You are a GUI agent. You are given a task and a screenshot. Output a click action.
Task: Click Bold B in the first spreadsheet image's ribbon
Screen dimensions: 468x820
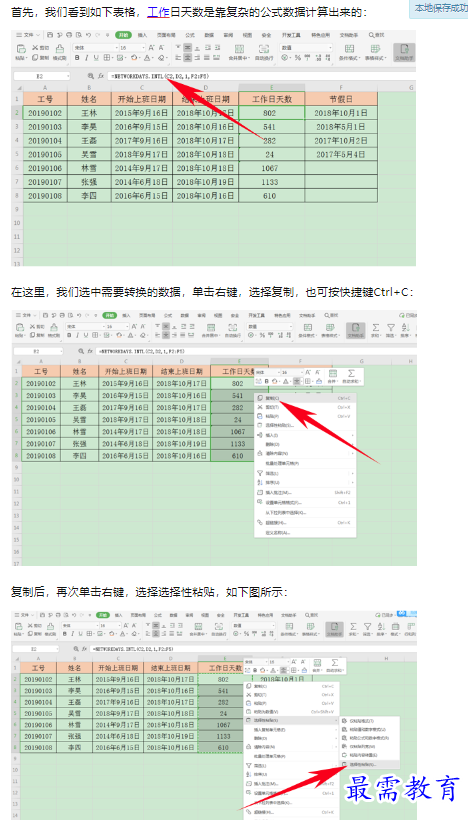click(76, 58)
